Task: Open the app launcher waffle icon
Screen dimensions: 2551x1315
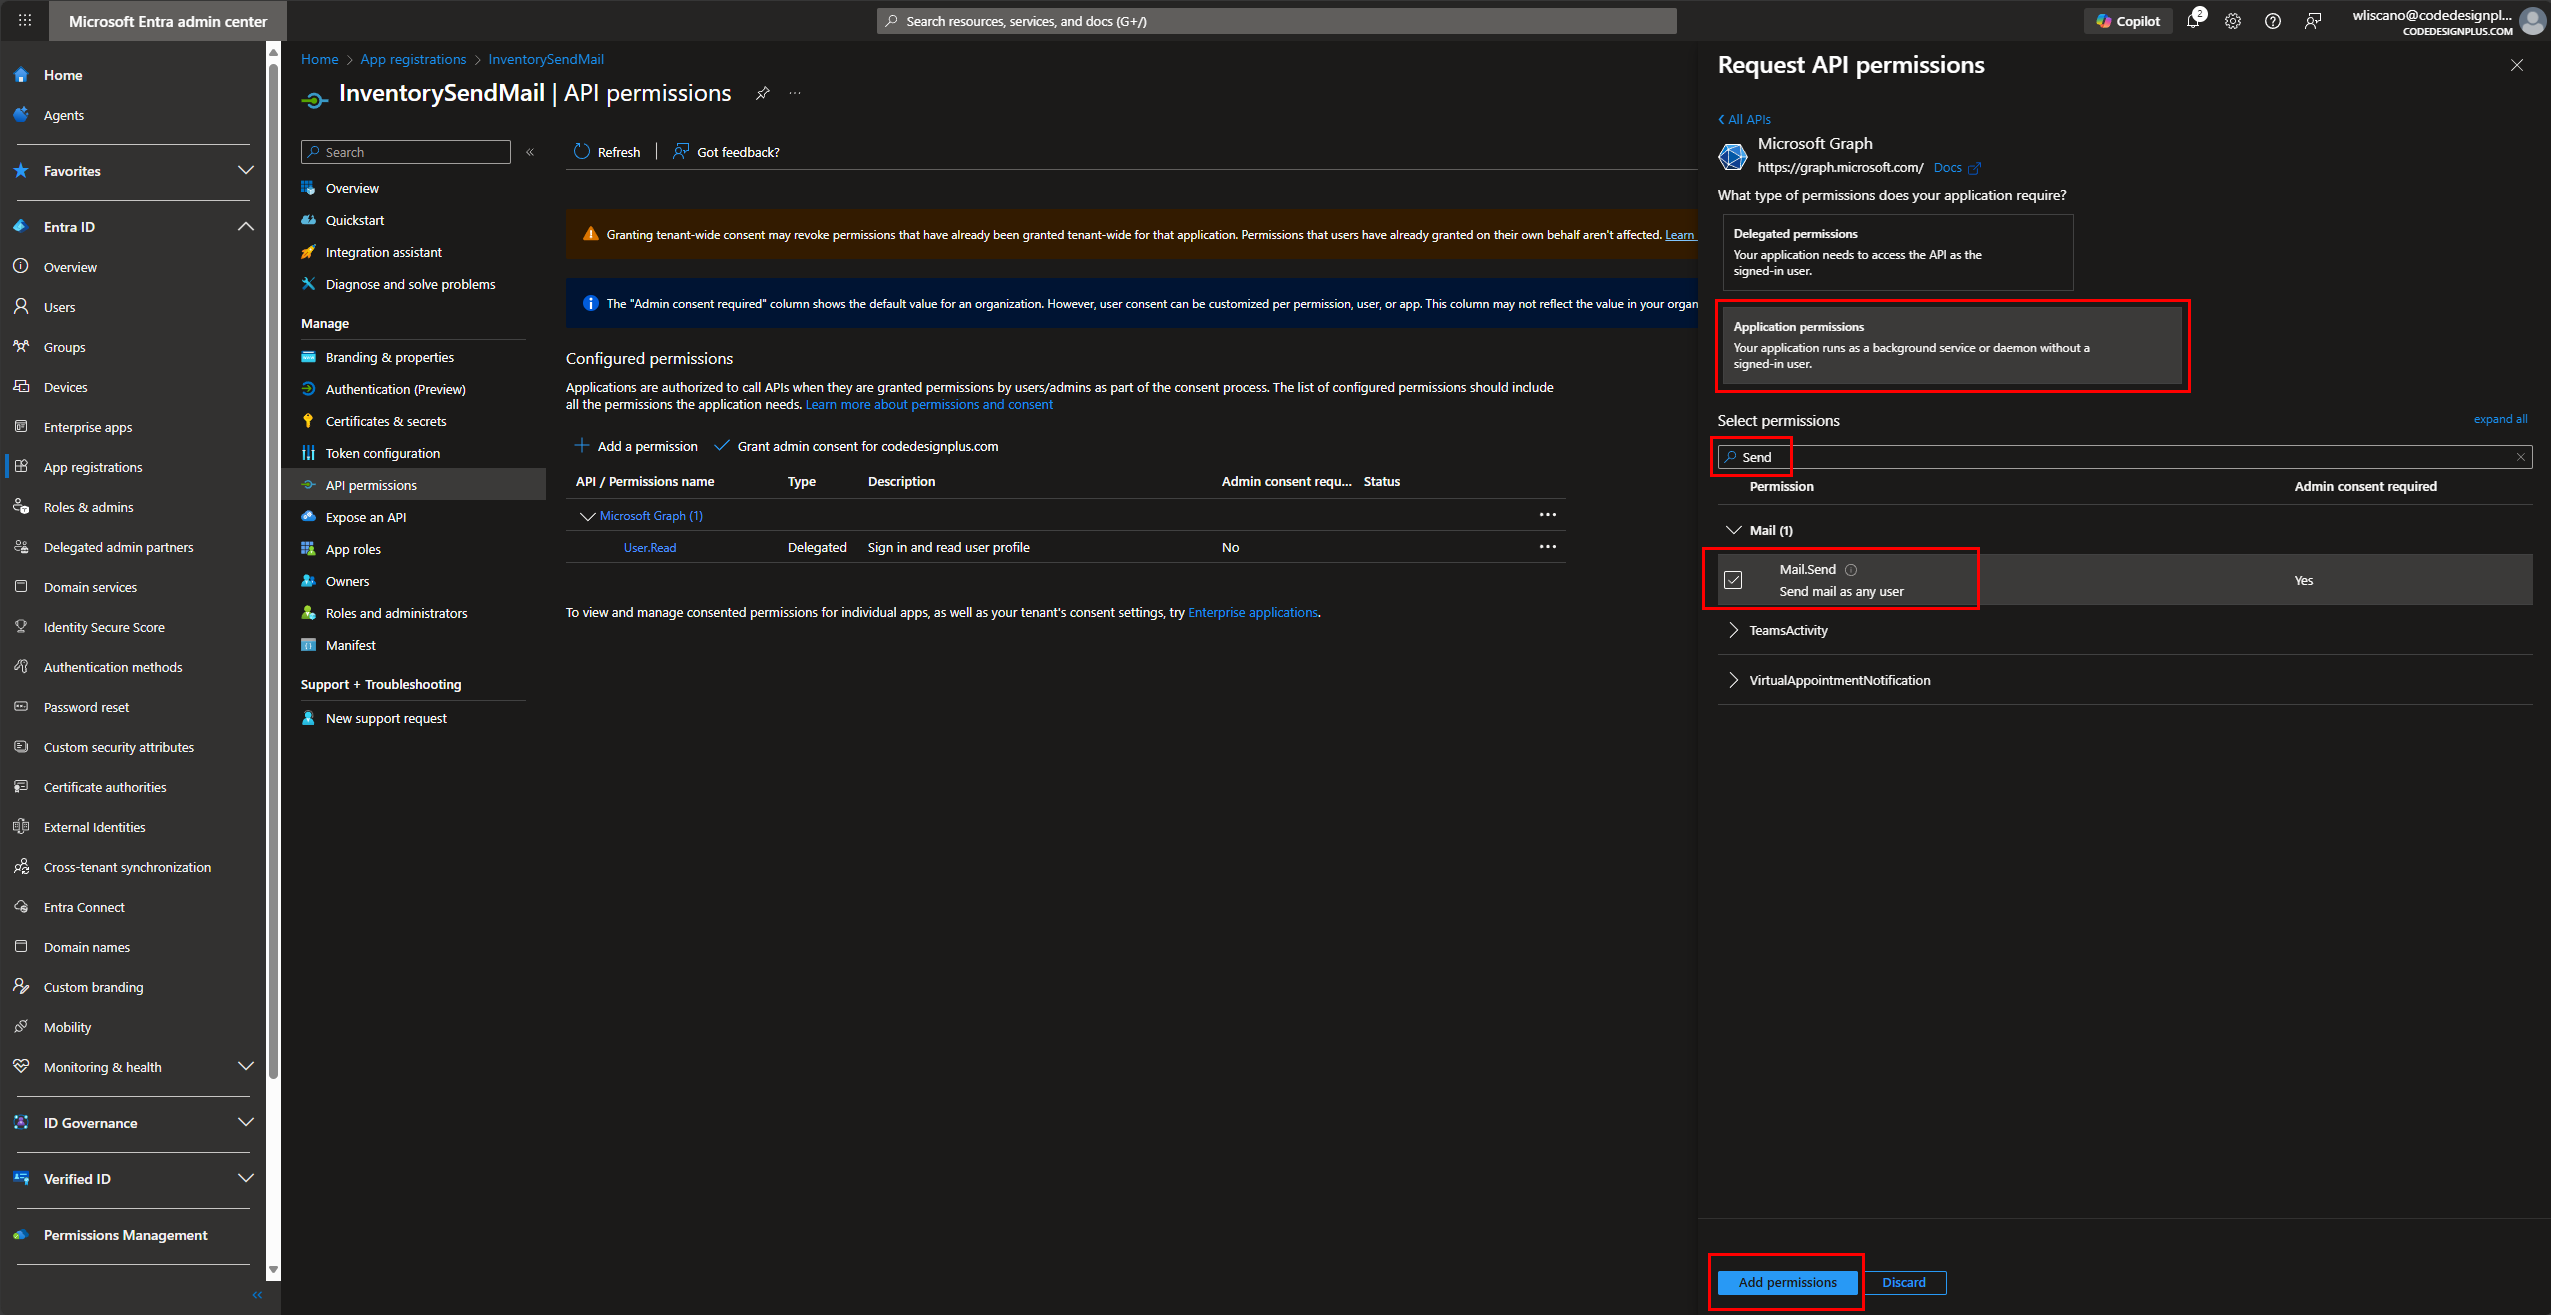Action: click(x=24, y=20)
